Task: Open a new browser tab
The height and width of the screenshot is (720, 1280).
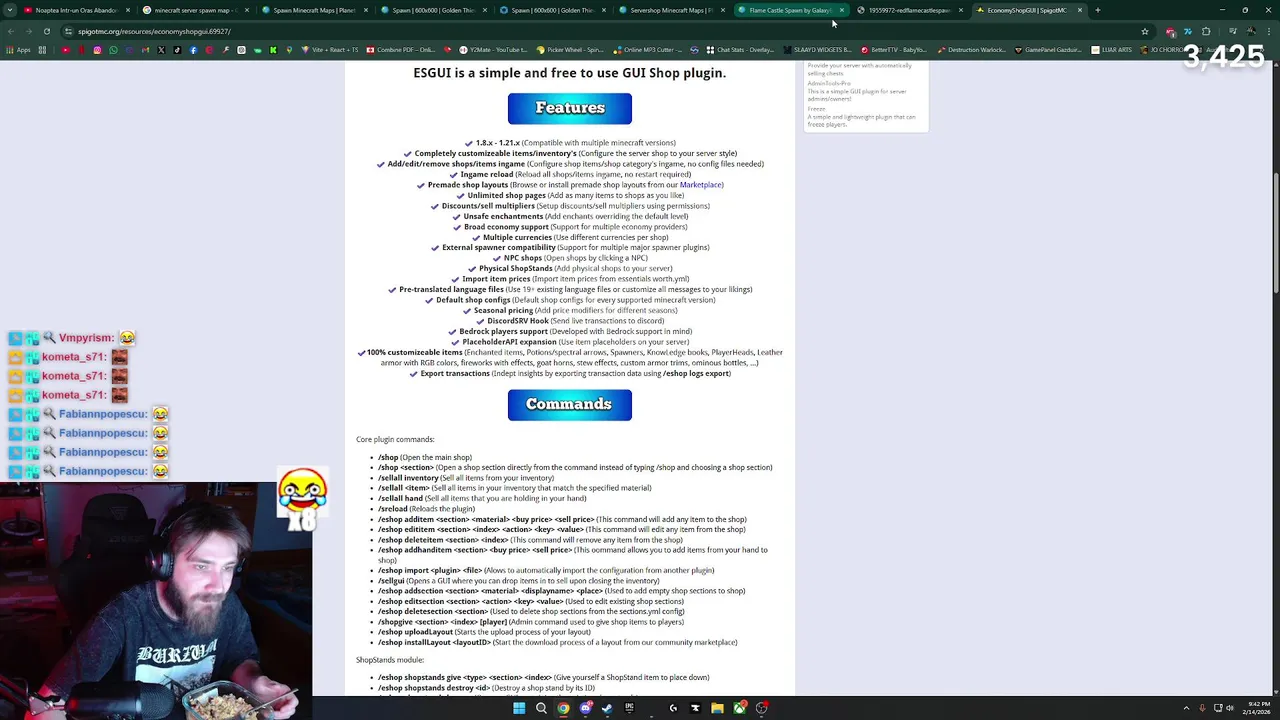Action: tap(1097, 10)
